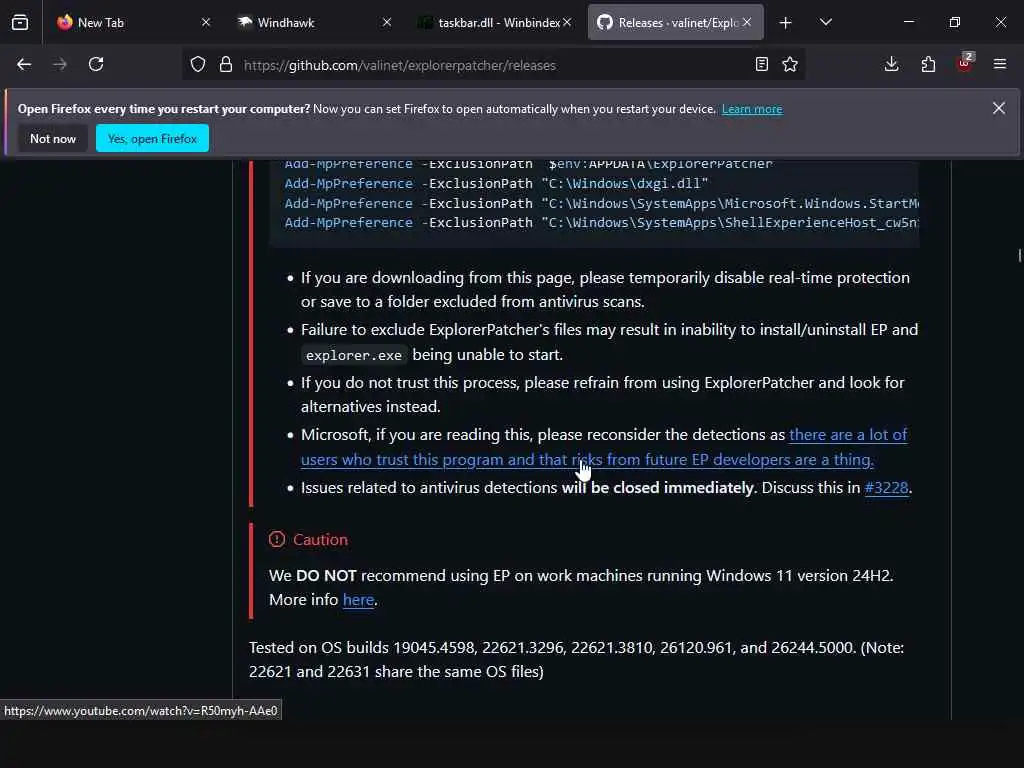Viewport: 1024px width, 768px height.
Task: Go forward one page
Action: click(60, 64)
